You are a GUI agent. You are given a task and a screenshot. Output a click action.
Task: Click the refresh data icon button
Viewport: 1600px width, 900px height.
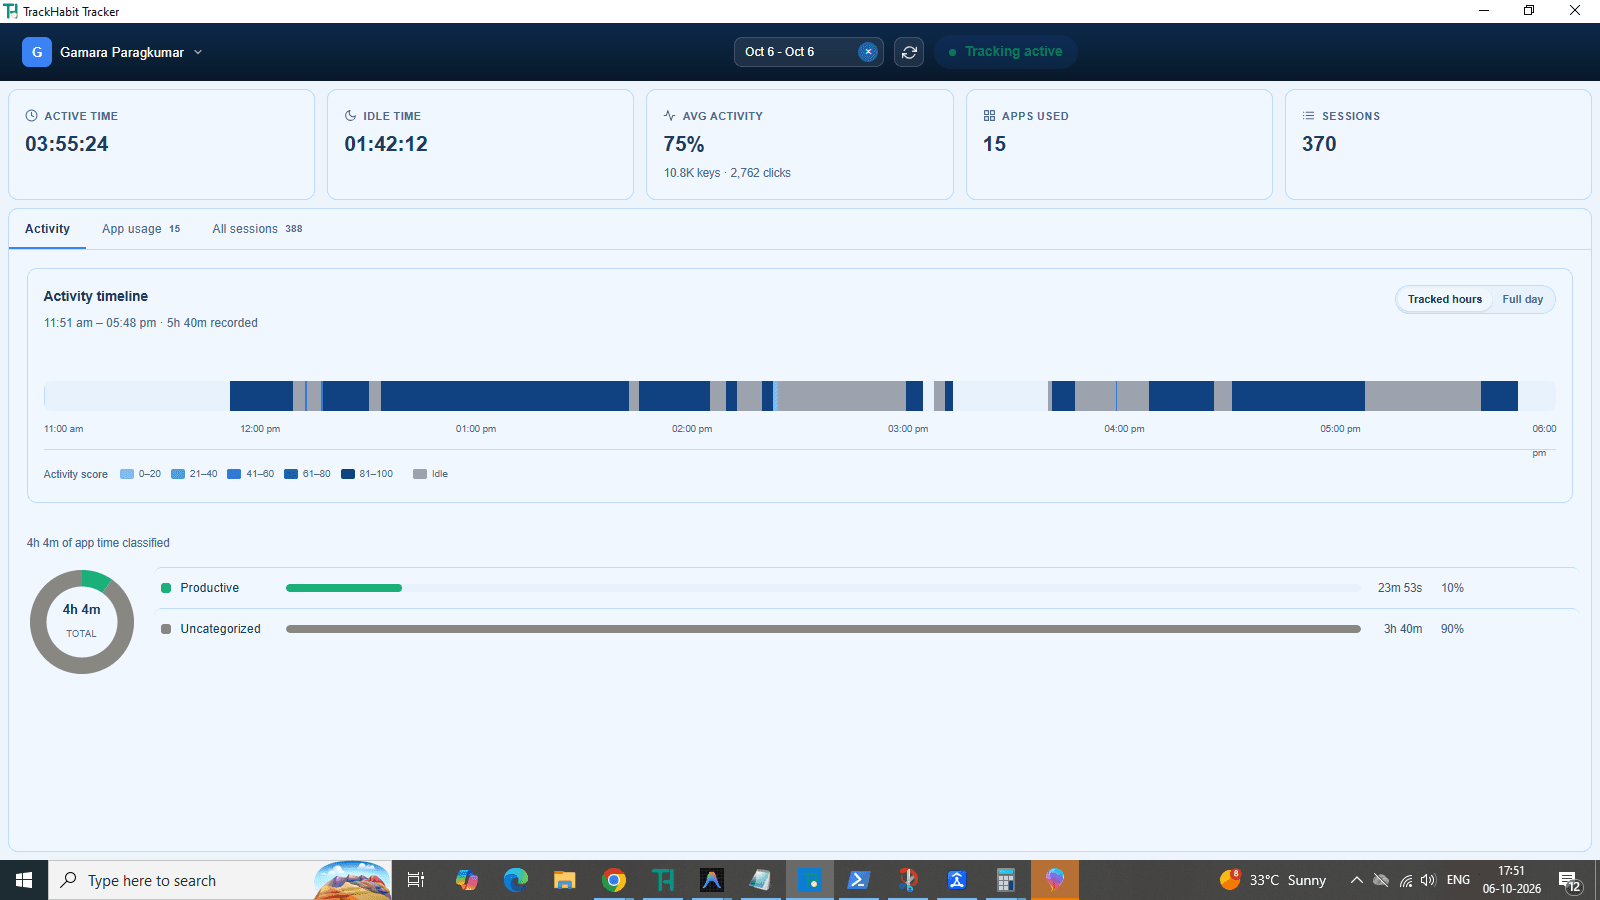click(x=909, y=52)
